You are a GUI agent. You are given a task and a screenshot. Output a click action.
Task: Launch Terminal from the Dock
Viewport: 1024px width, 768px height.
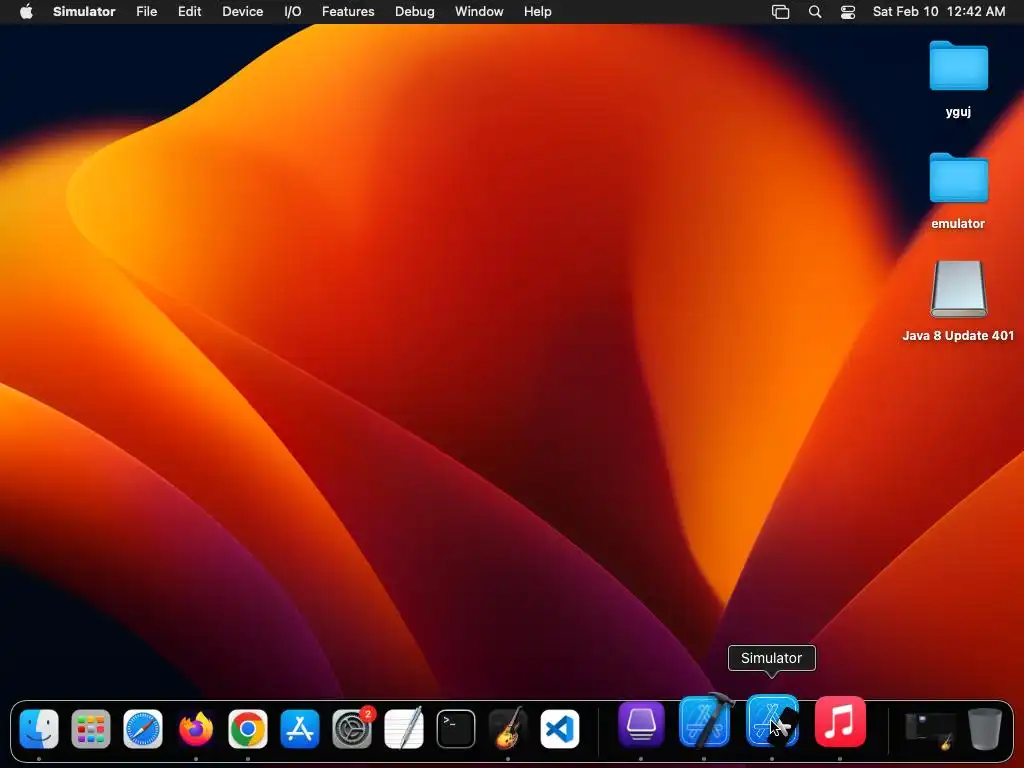click(456, 728)
